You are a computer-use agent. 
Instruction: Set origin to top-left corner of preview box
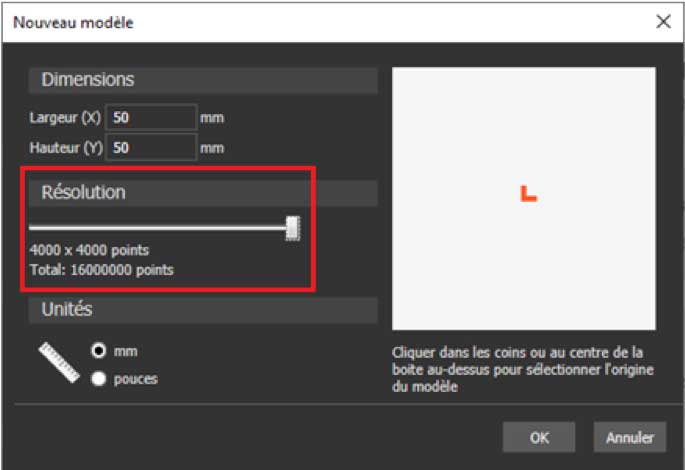tap(399, 75)
